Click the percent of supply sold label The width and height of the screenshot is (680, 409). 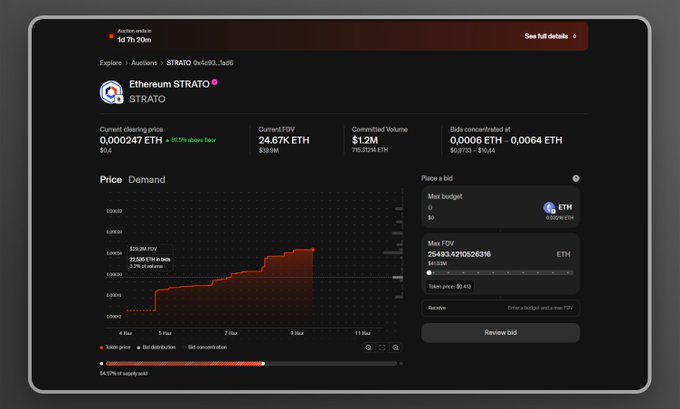click(124, 373)
